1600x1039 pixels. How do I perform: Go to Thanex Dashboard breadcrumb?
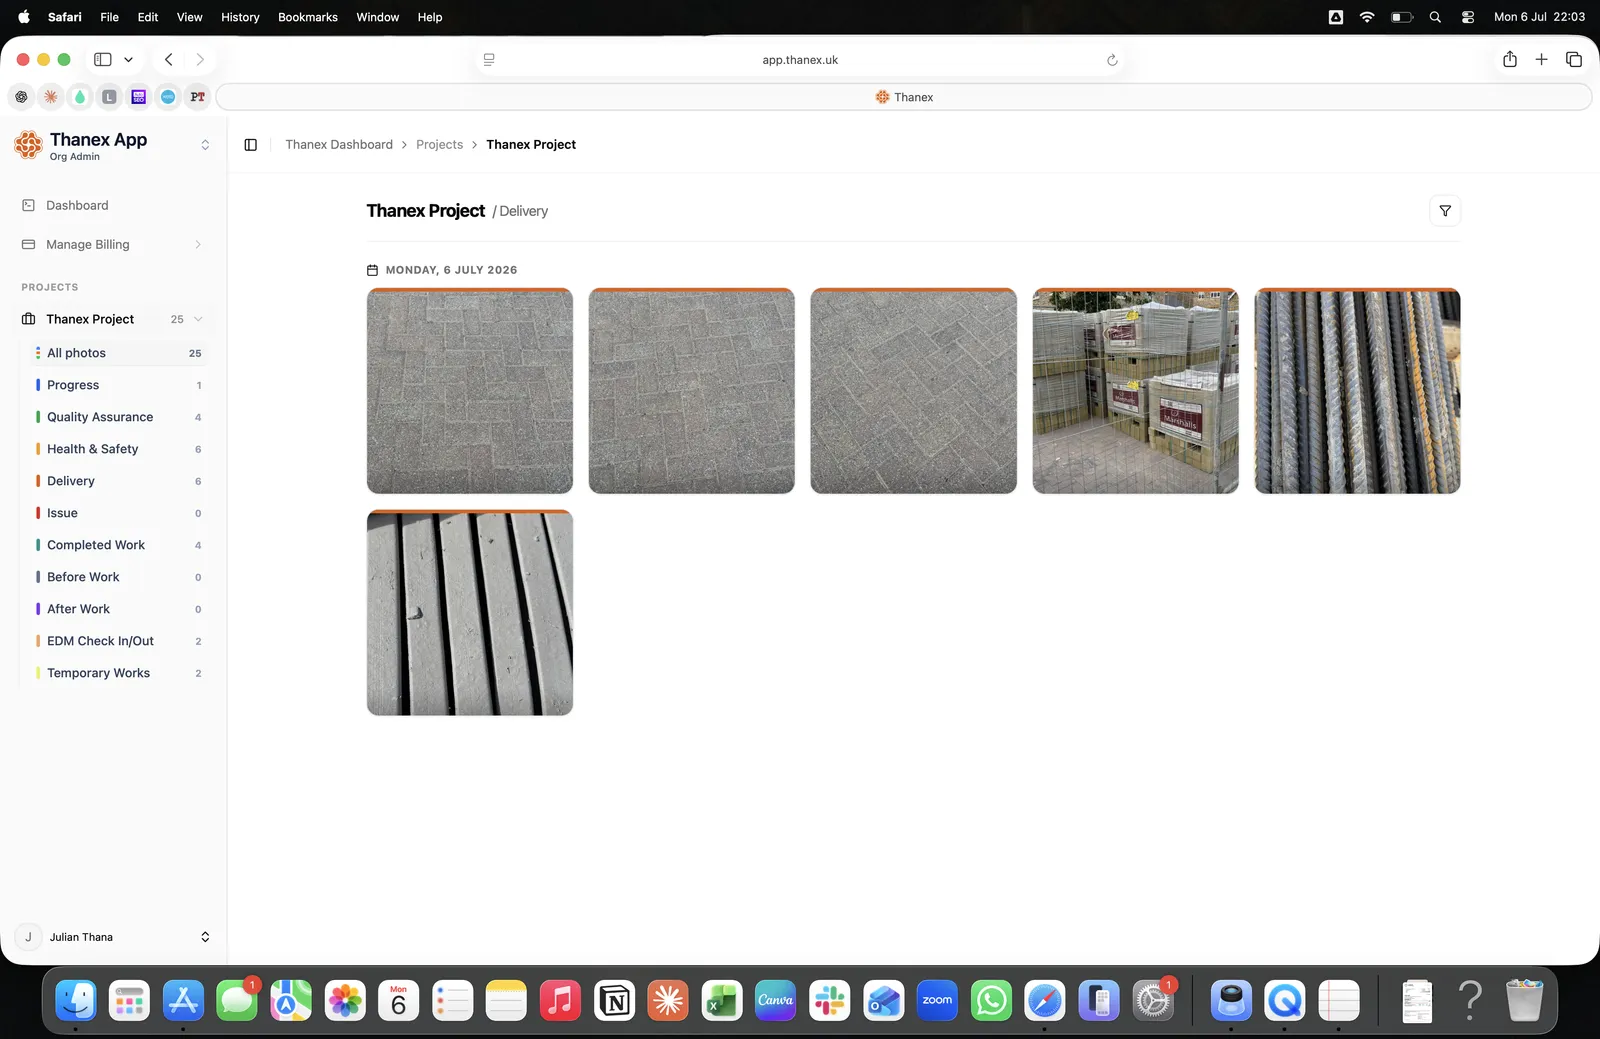339,145
